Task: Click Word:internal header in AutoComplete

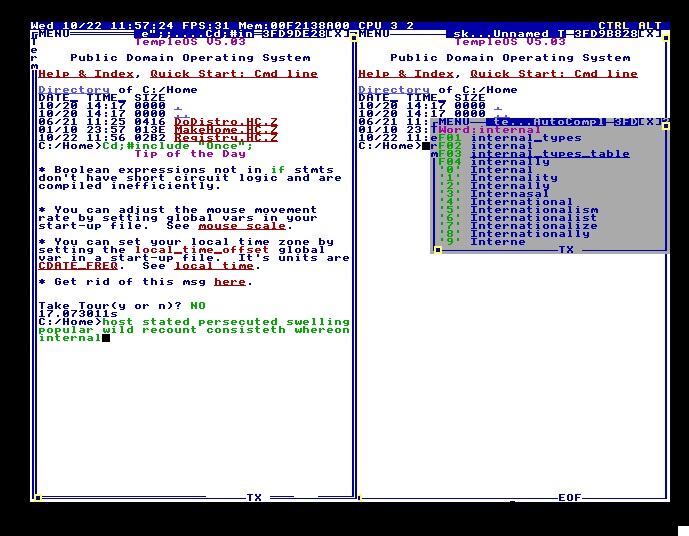Action: click(490, 130)
